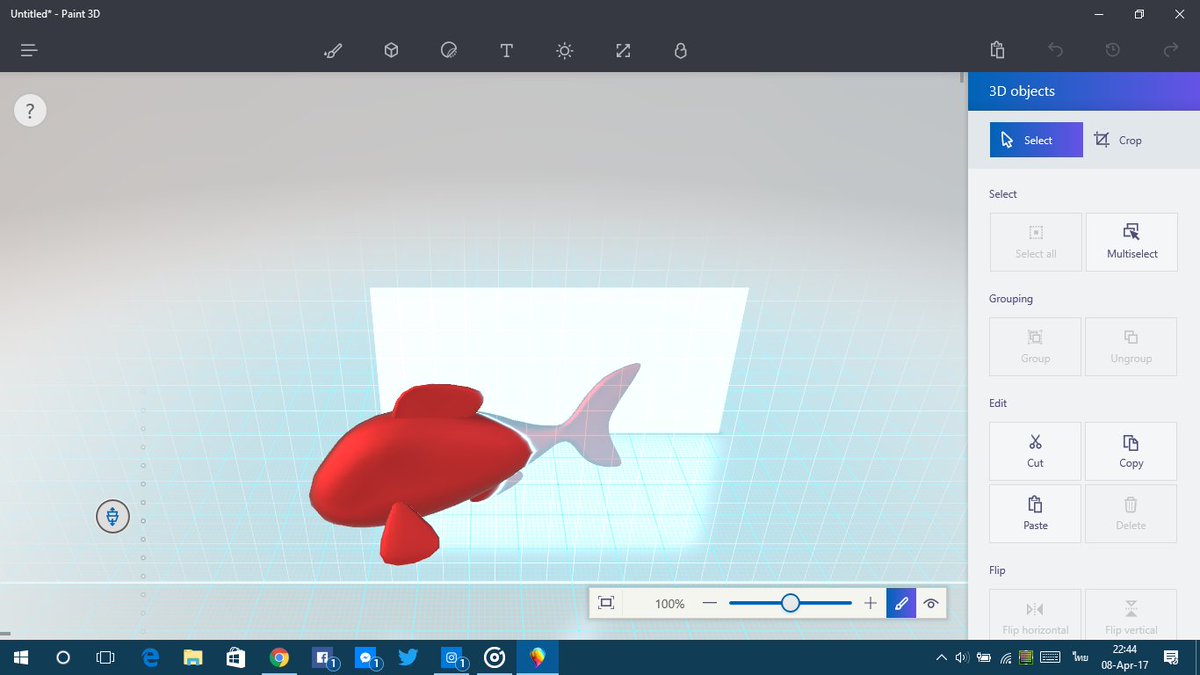The width and height of the screenshot is (1200, 675).
Task: Enable Multiselect mode
Action: click(x=1132, y=242)
